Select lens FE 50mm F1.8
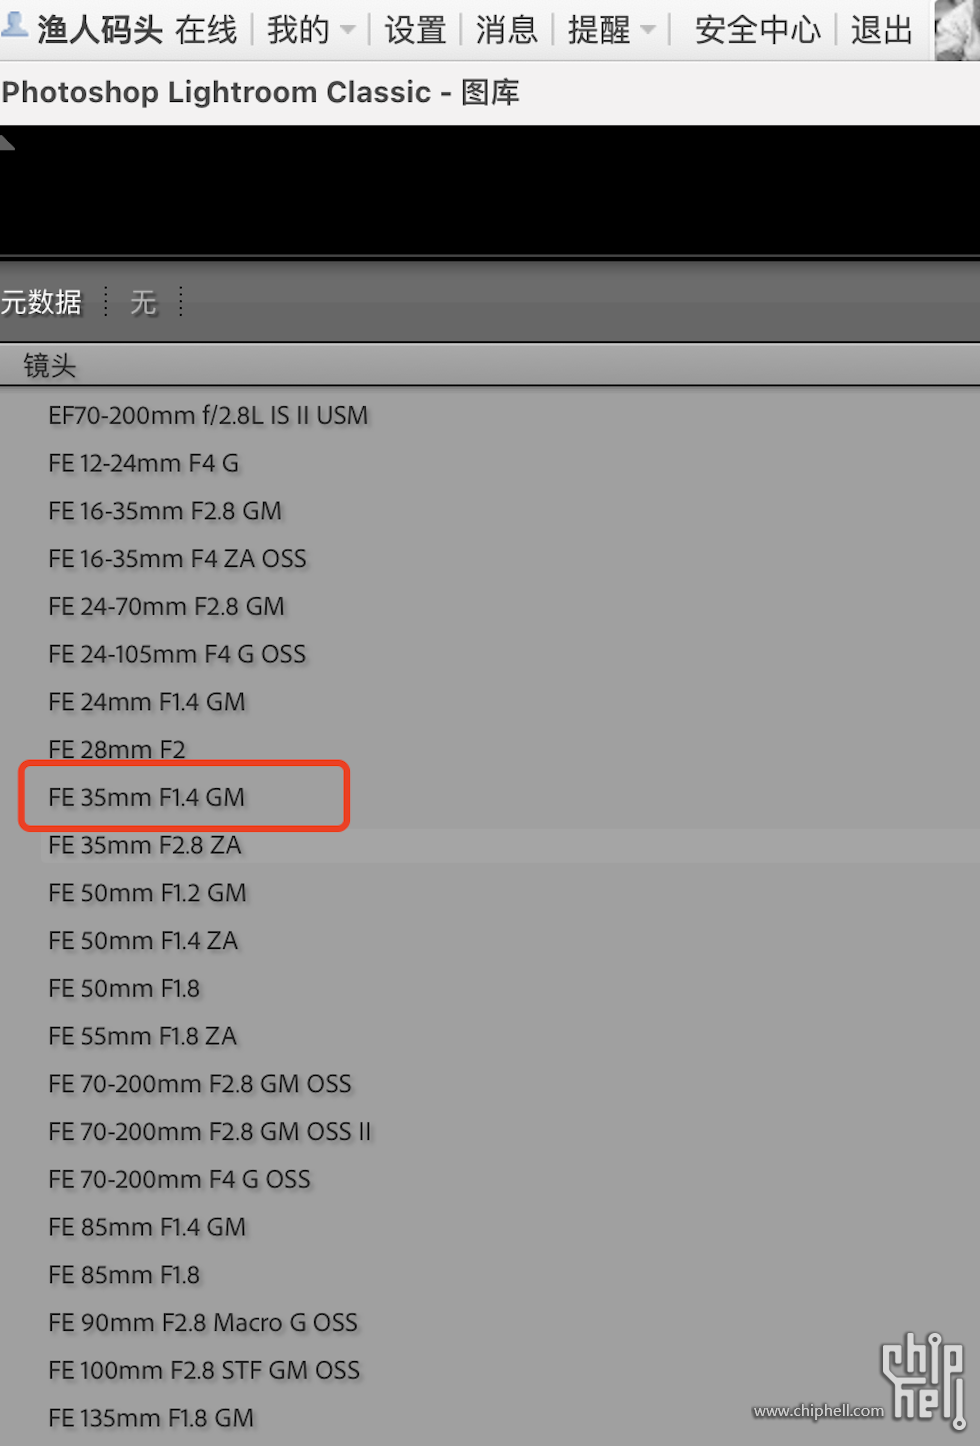The width and height of the screenshot is (980, 1446). click(124, 988)
